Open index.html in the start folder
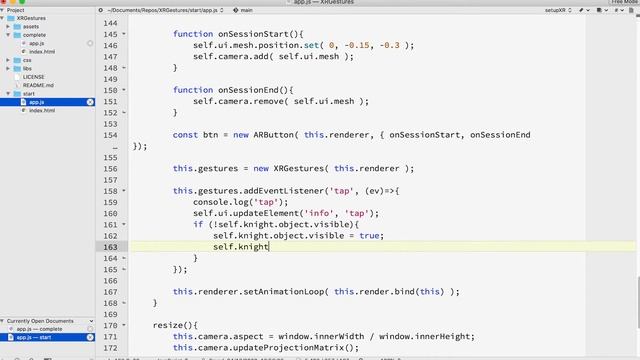The height and width of the screenshot is (360, 640). click(42, 111)
